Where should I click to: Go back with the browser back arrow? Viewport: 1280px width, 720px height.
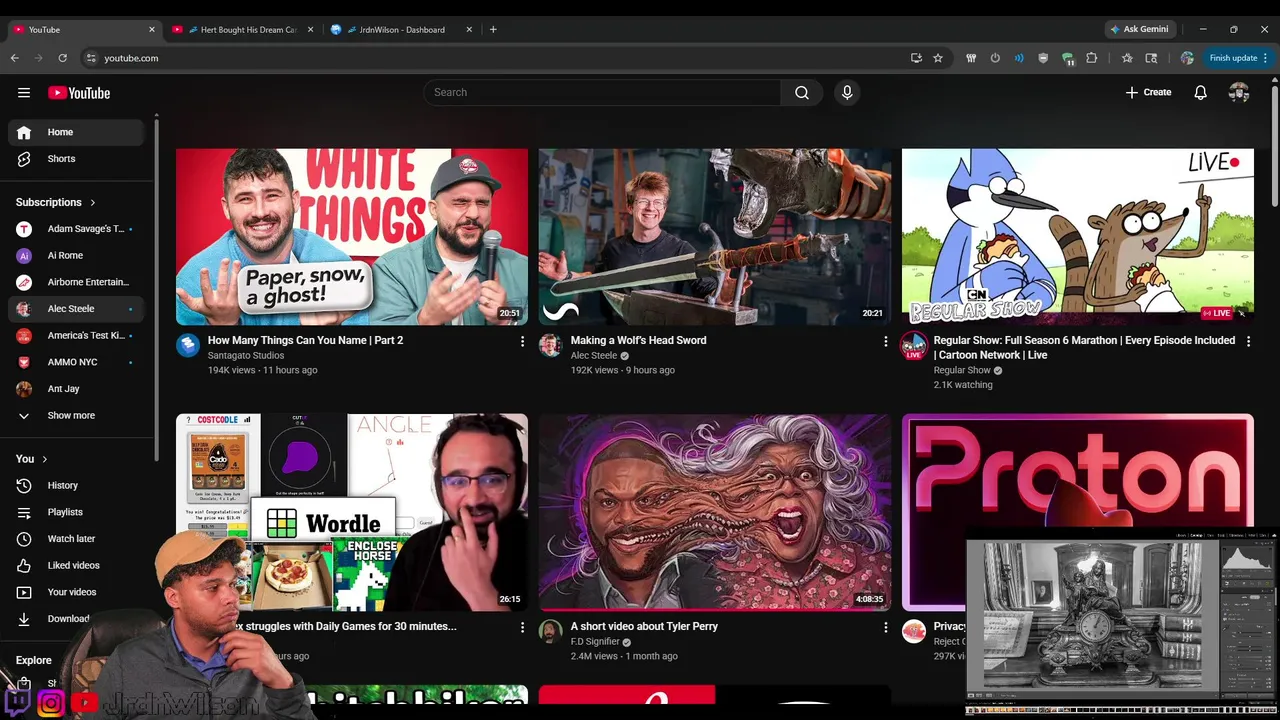coord(15,58)
